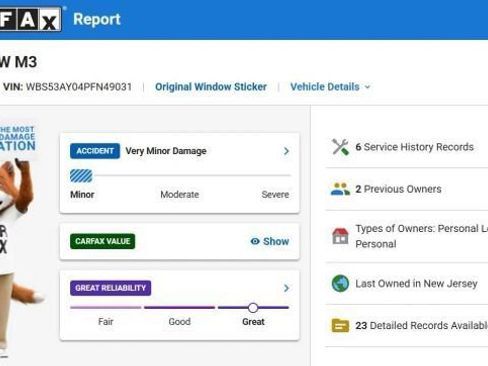Toggle the eye icon to show Carfax value
This screenshot has height=366, width=488.
click(255, 241)
